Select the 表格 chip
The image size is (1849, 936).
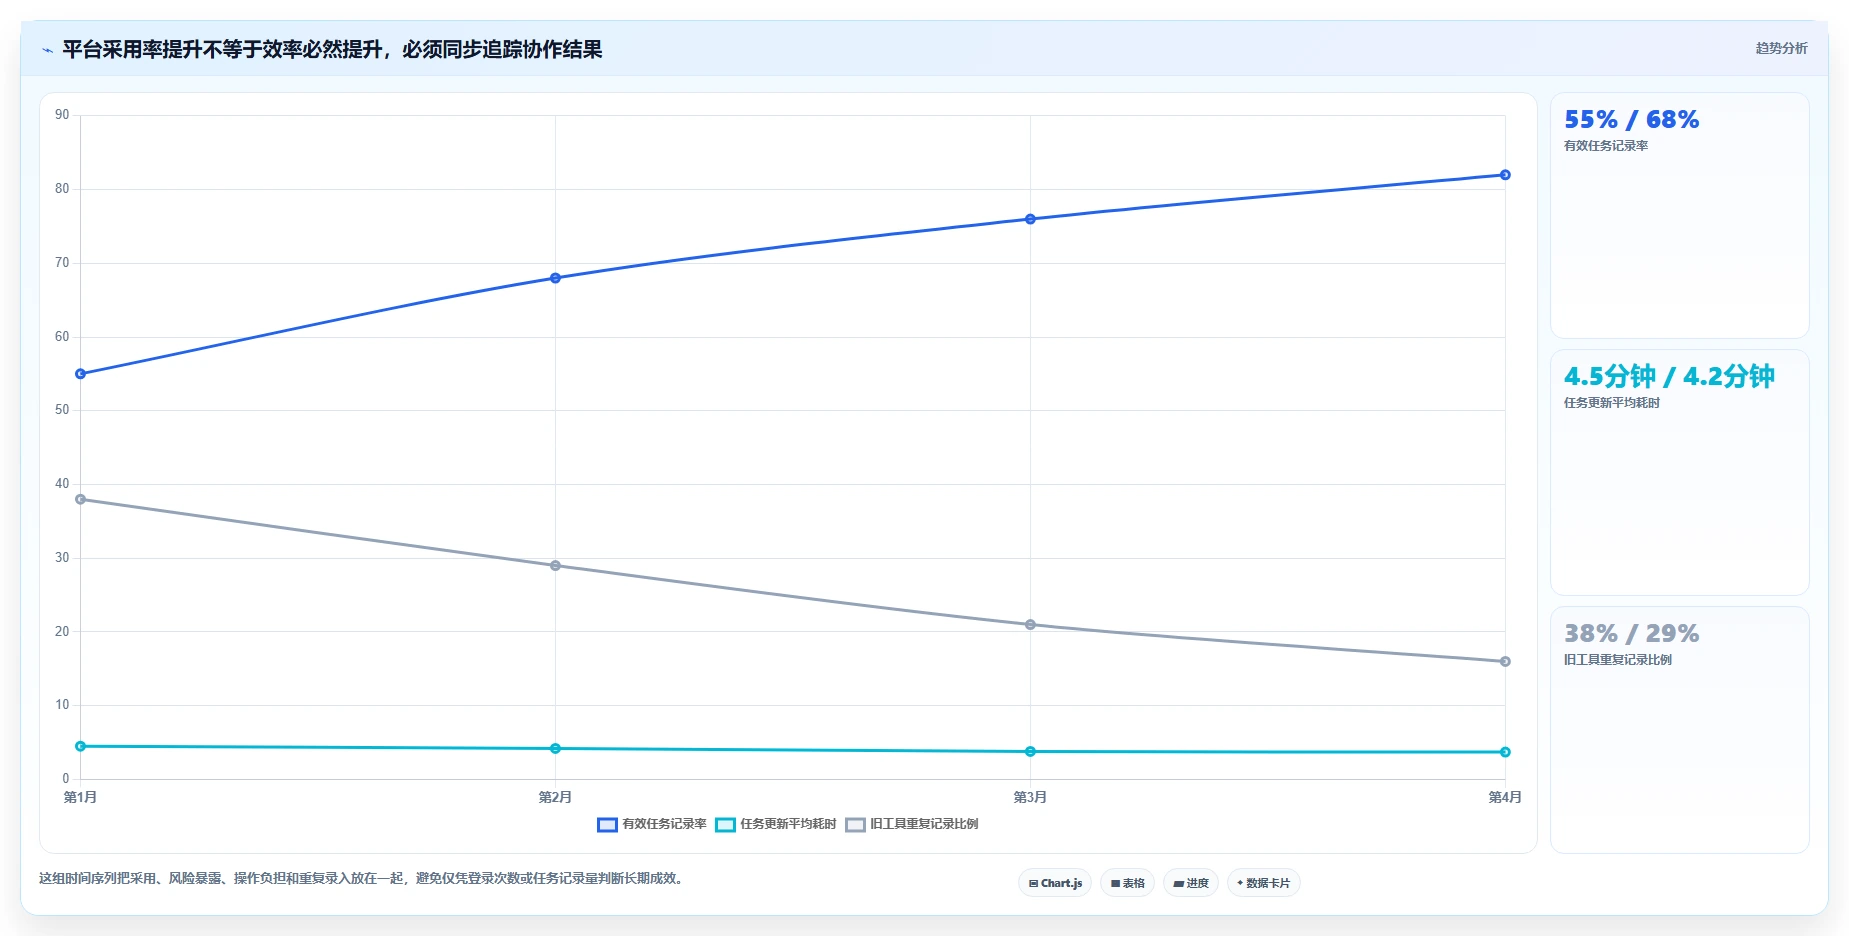1127,883
